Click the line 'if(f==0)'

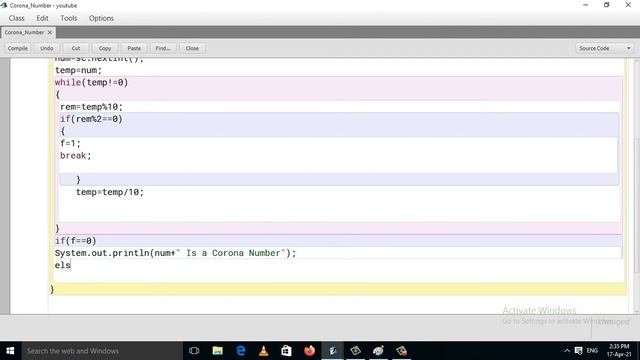pos(76,241)
